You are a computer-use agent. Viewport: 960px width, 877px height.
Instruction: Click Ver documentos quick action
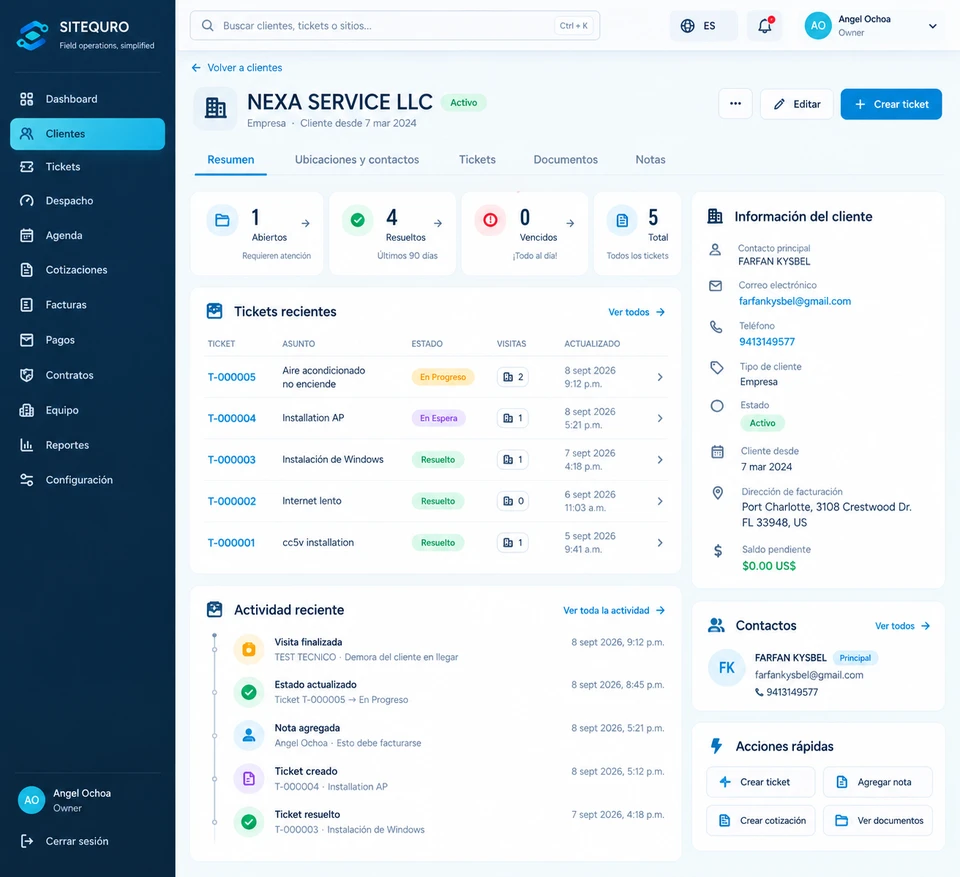pos(877,820)
